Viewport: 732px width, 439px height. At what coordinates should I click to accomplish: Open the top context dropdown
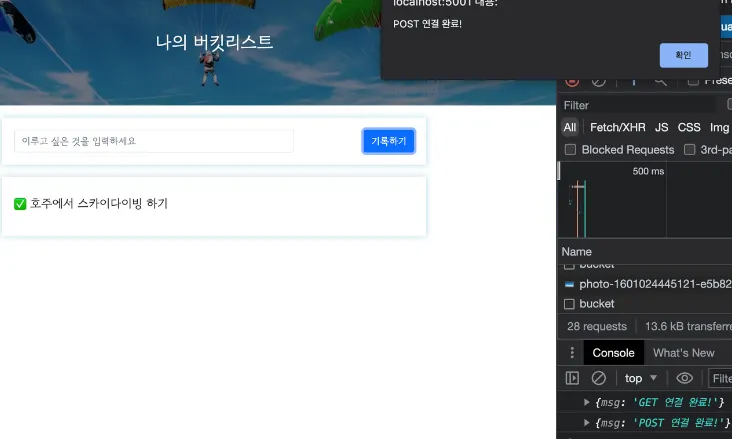coord(640,378)
